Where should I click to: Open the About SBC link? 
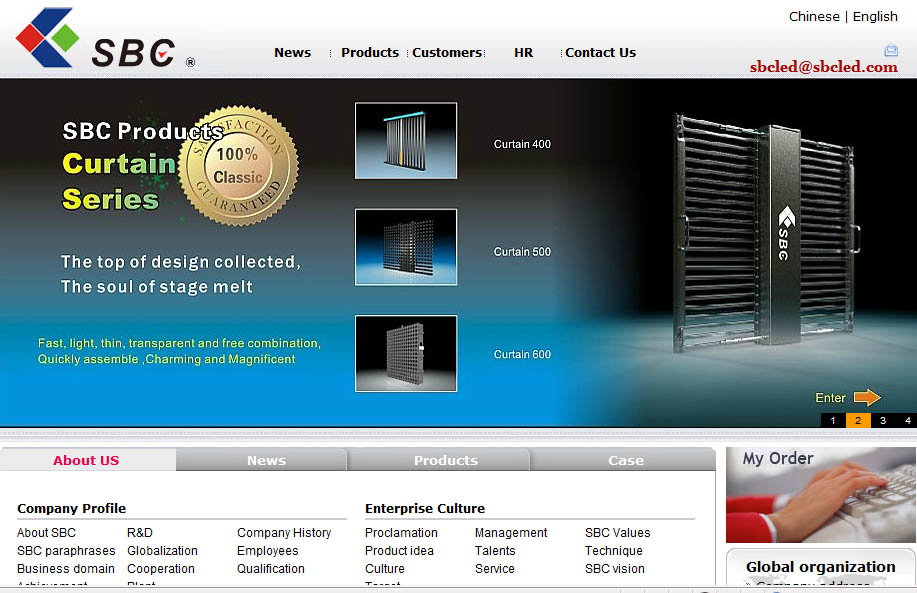pos(46,533)
